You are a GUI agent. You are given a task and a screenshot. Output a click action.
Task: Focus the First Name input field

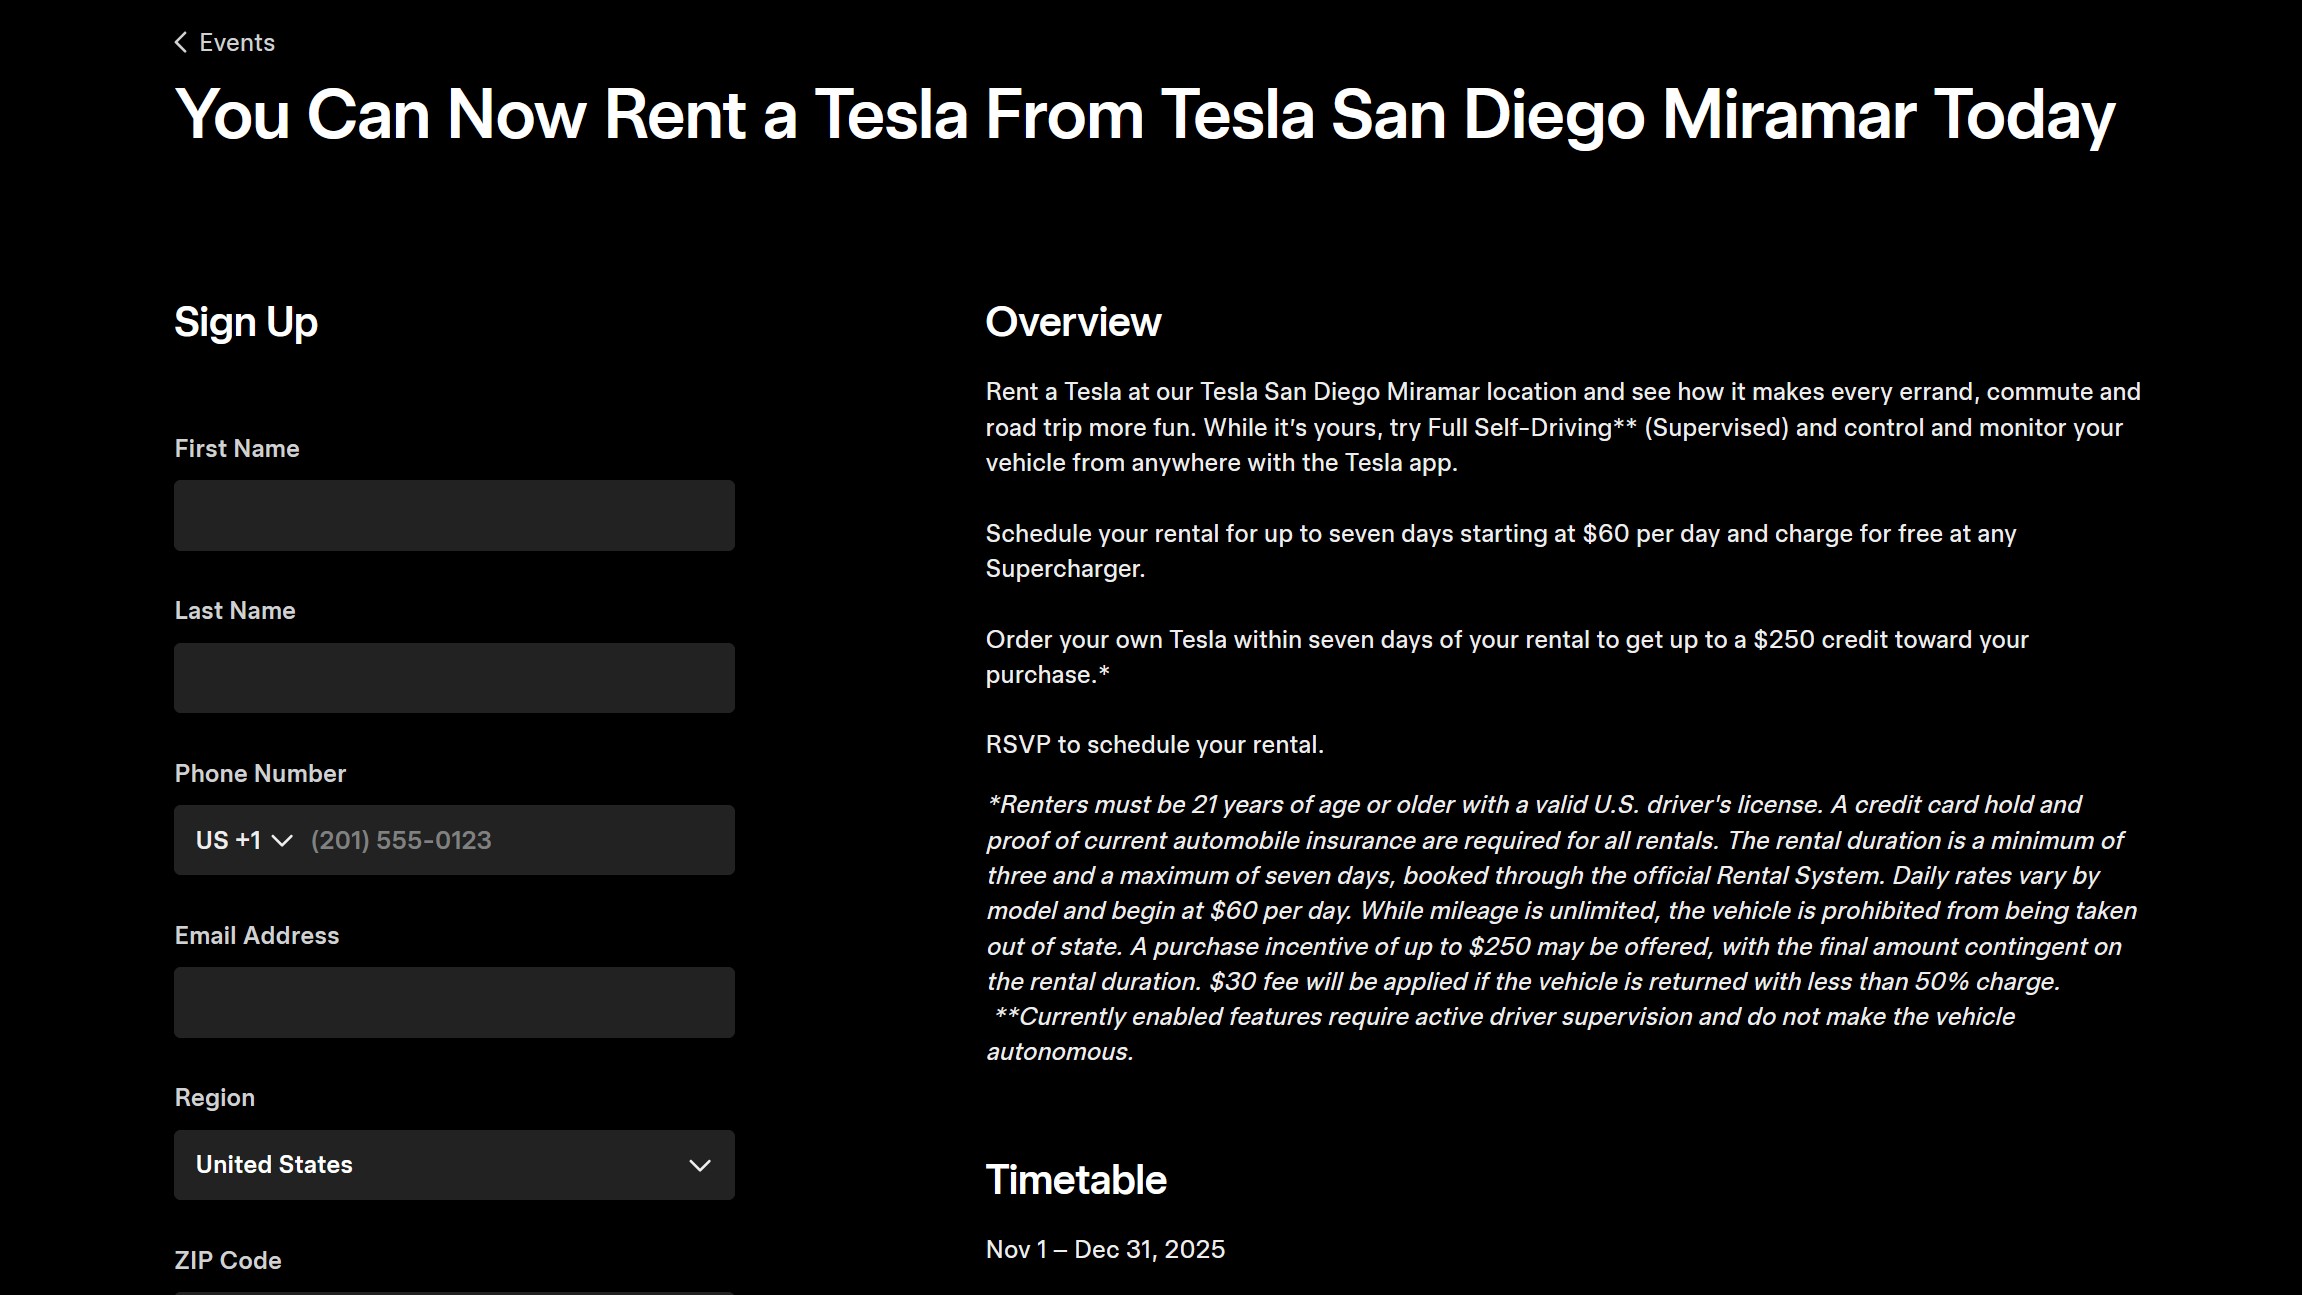click(454, 515)
